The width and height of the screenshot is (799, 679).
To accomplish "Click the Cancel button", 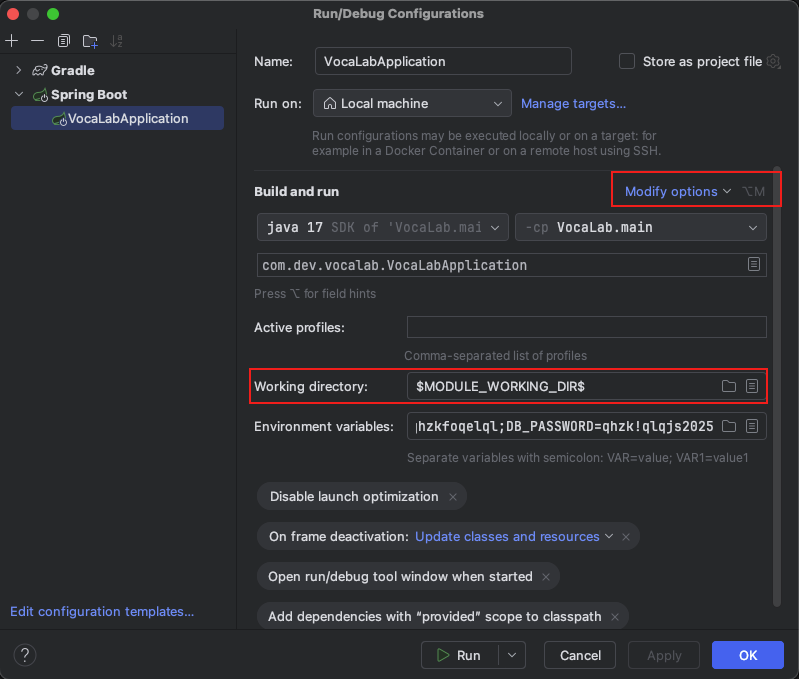I will tap(580, 655).
